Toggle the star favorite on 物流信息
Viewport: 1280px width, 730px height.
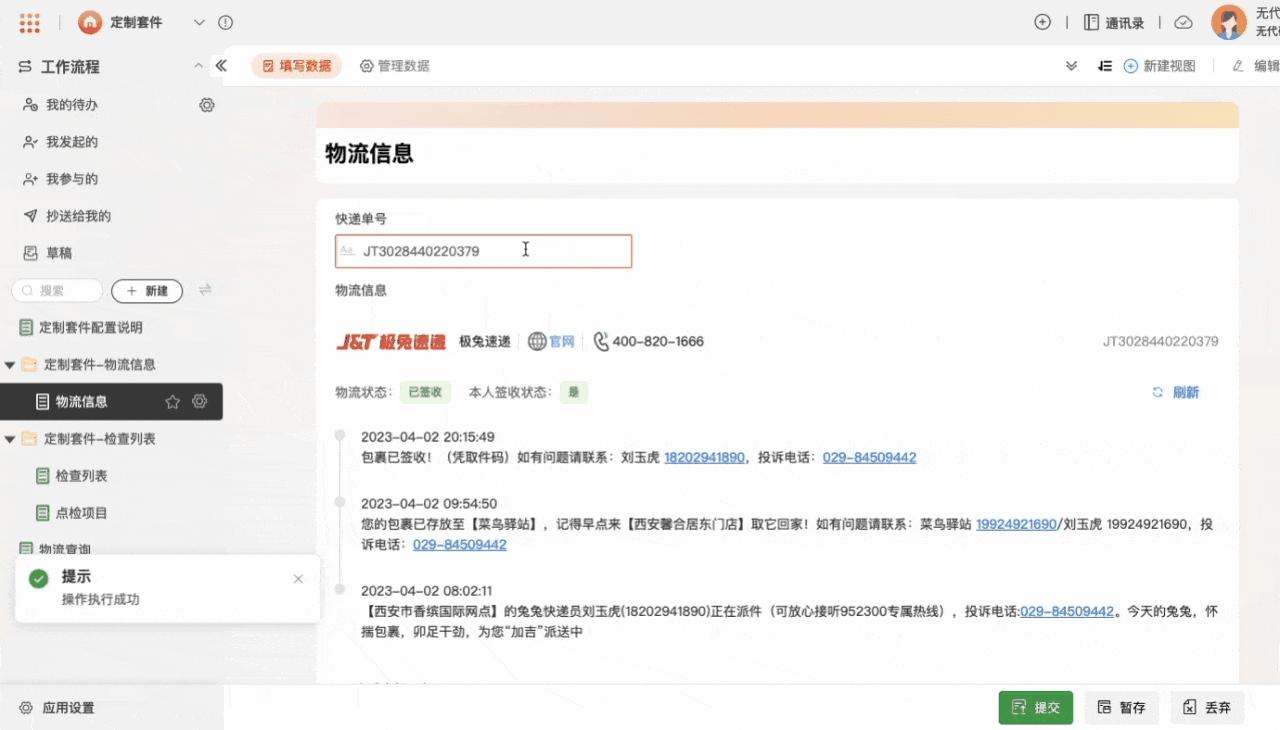(171, 401)
